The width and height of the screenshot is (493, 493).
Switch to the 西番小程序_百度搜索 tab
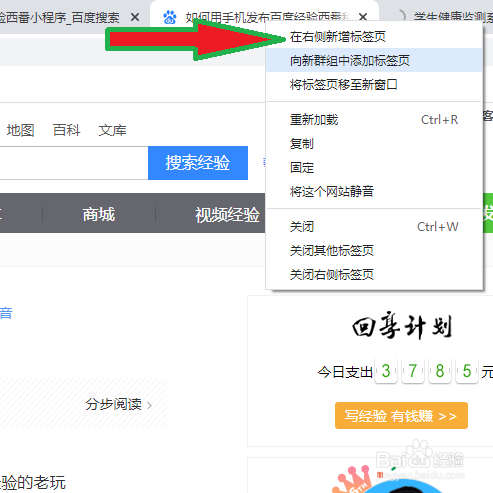(59, 18)
